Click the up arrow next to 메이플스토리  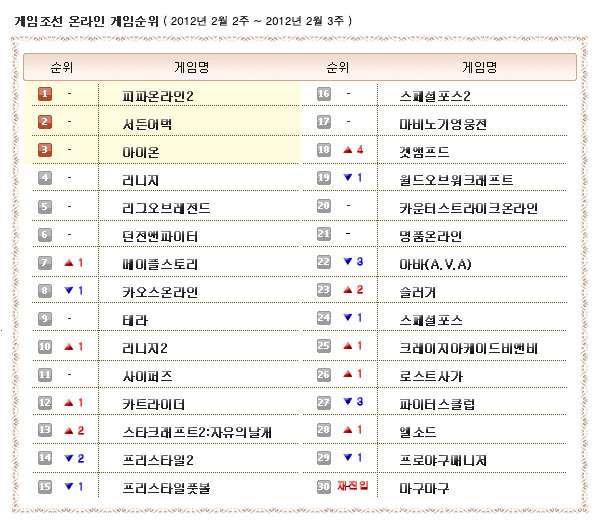click(x=67, y=264)
